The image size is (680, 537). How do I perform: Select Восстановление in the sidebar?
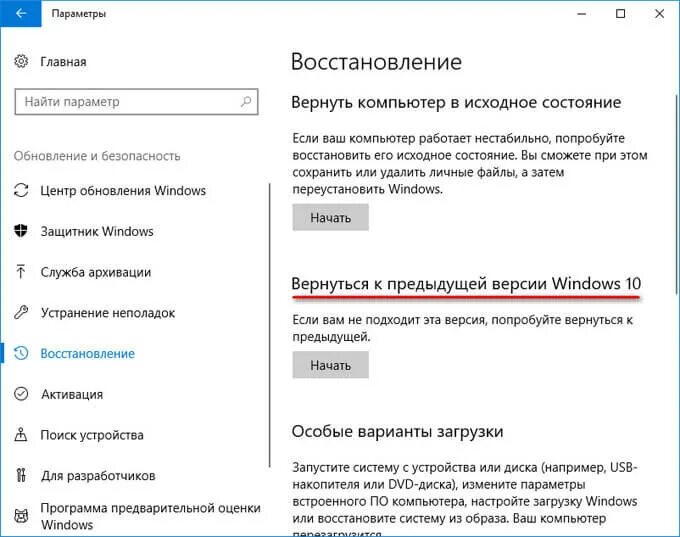tap(88, 354)
